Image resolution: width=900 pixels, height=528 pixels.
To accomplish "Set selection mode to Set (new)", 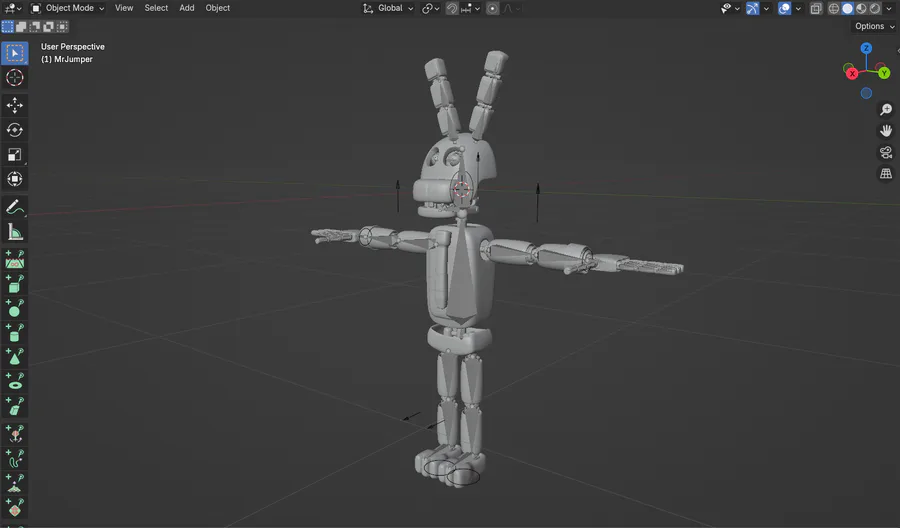I will click(7, 26).
